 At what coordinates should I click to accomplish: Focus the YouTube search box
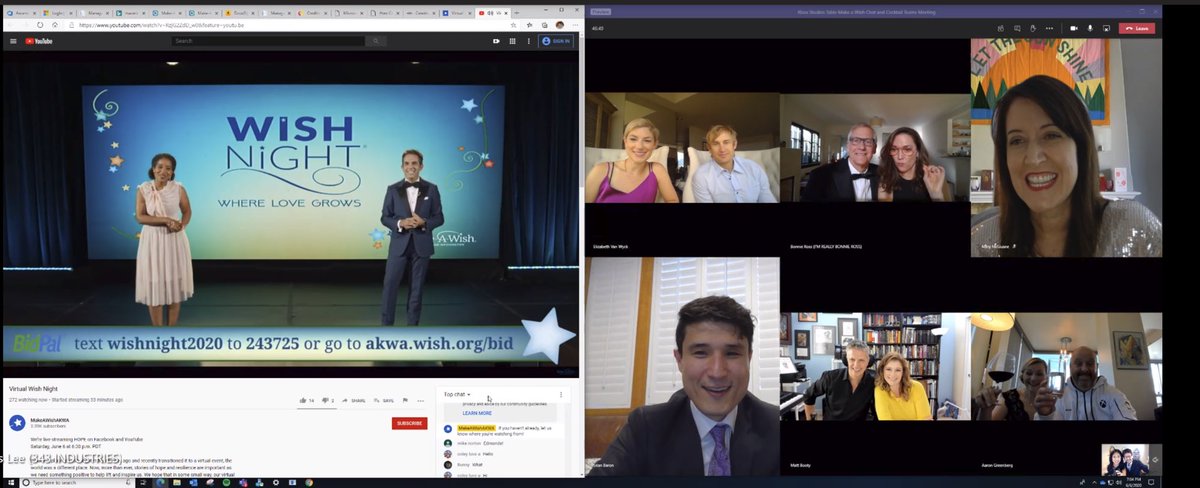pyautogui.click(x=267, y=41)
